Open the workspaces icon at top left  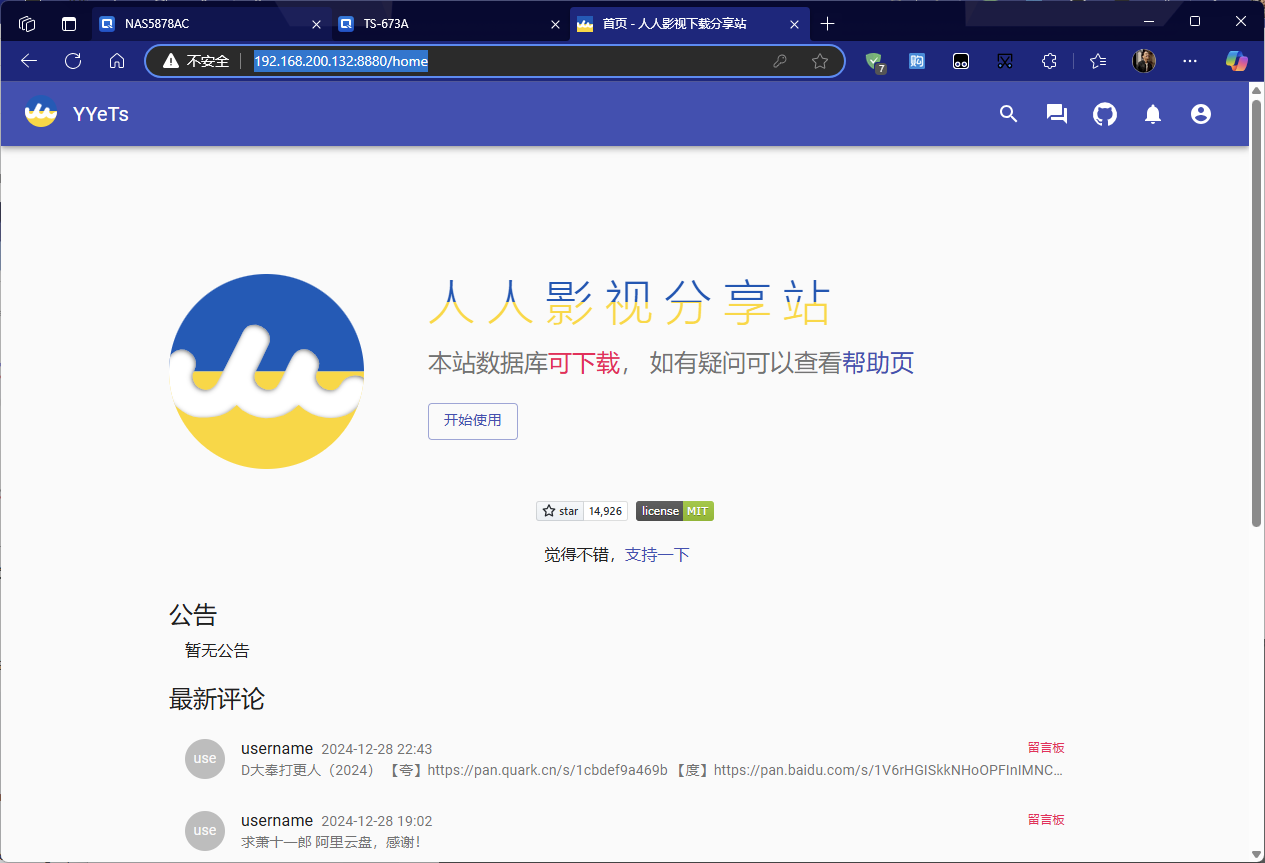coord(26,23)
